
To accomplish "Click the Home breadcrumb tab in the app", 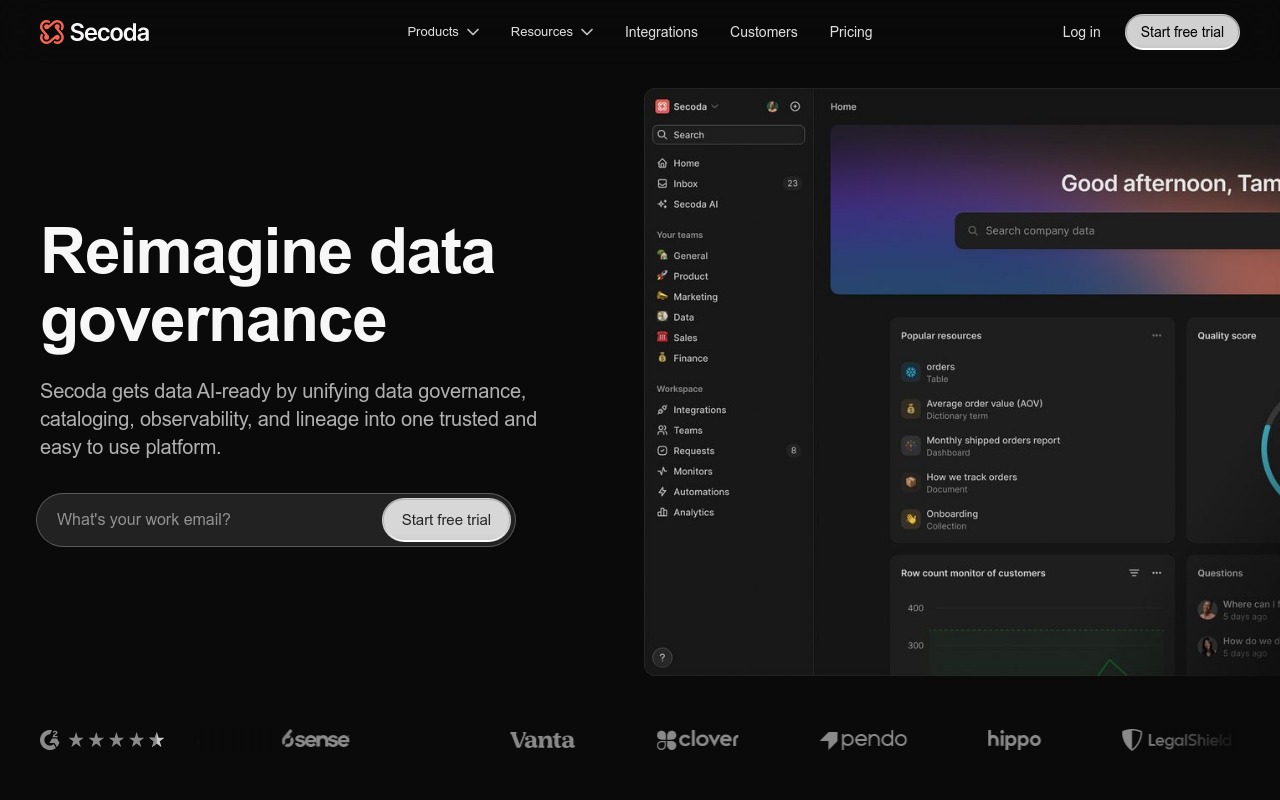I will click(x=843, y=107).
